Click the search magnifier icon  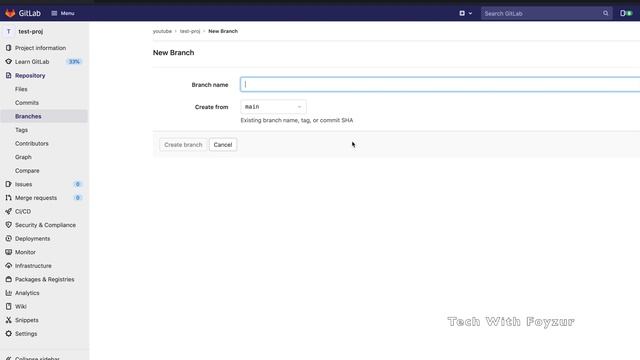[x=606, y=13]
